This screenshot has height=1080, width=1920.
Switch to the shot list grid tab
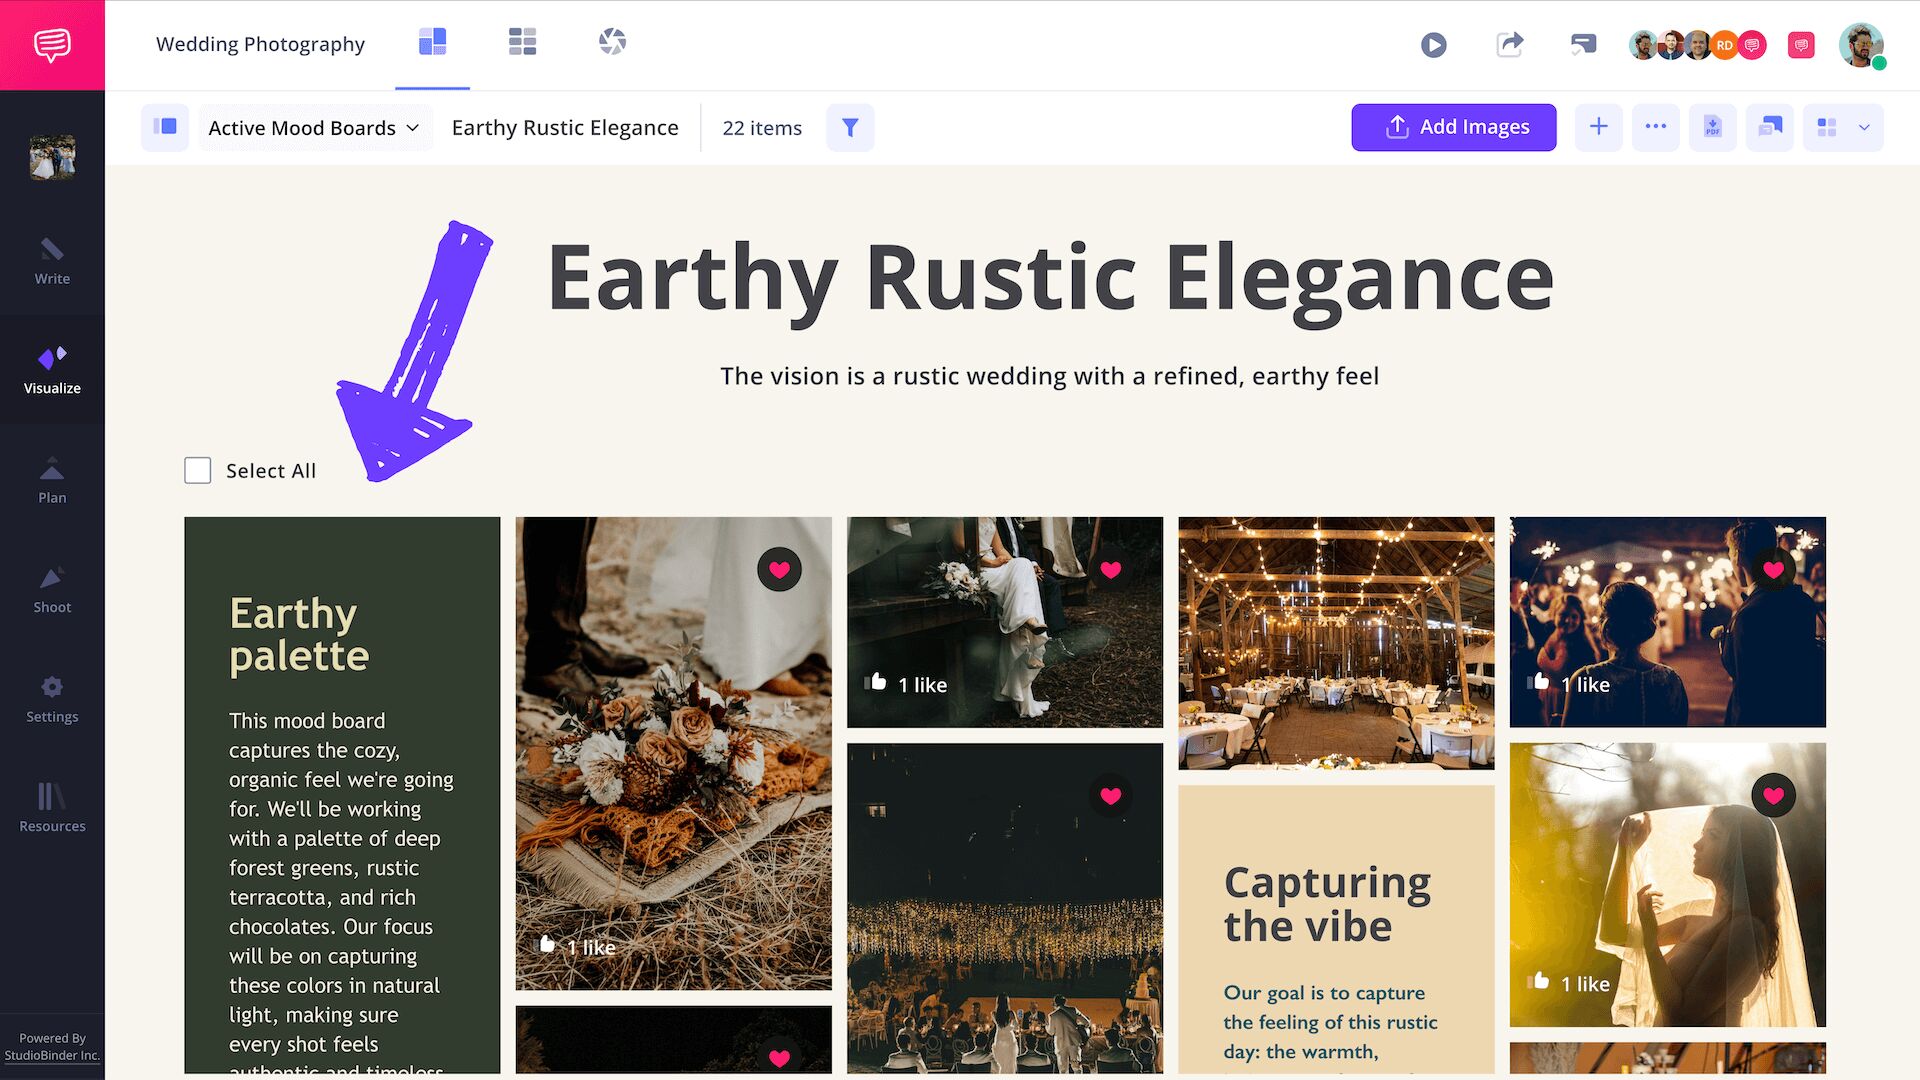coord(522,42)
